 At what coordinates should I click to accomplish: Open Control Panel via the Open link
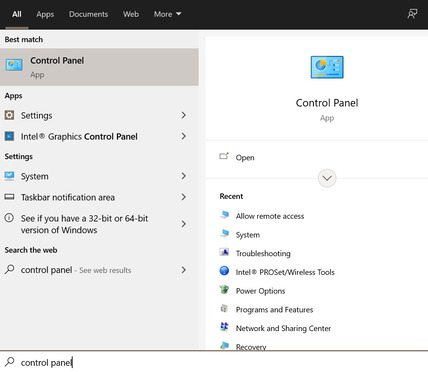point(245,158)
